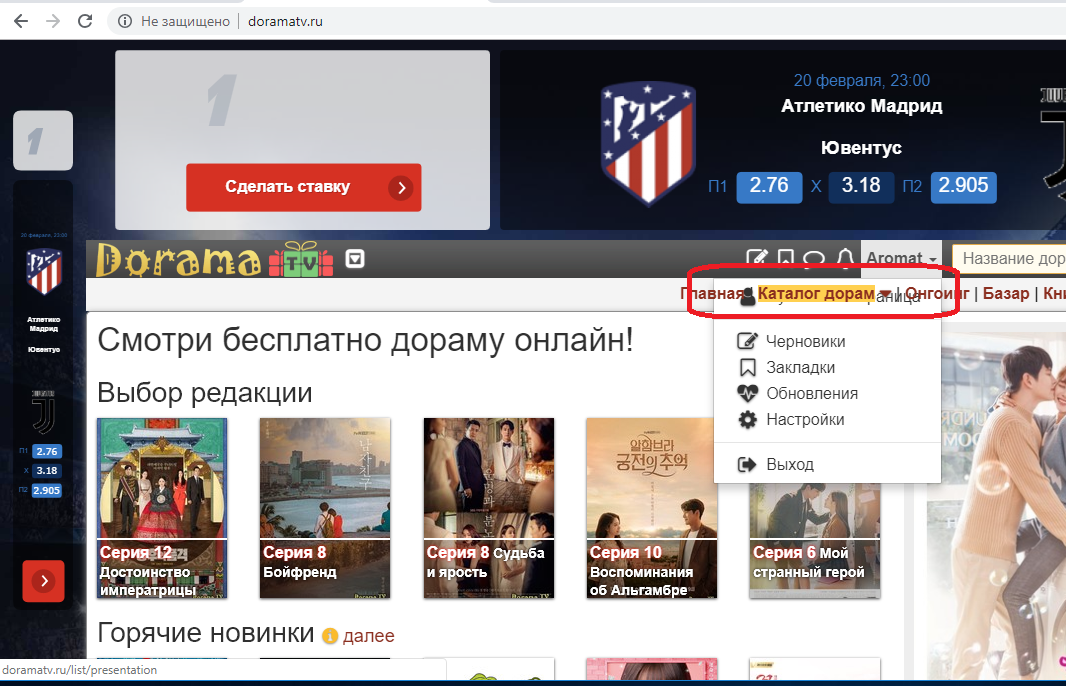
Task: Click '20 февраля, 23:00' match date
Action: click(x=861, y=80)
